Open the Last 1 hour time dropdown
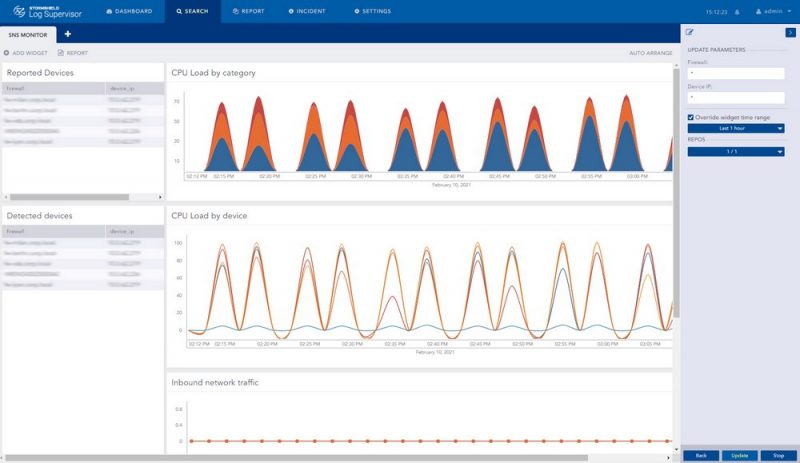 coord(735,128)
